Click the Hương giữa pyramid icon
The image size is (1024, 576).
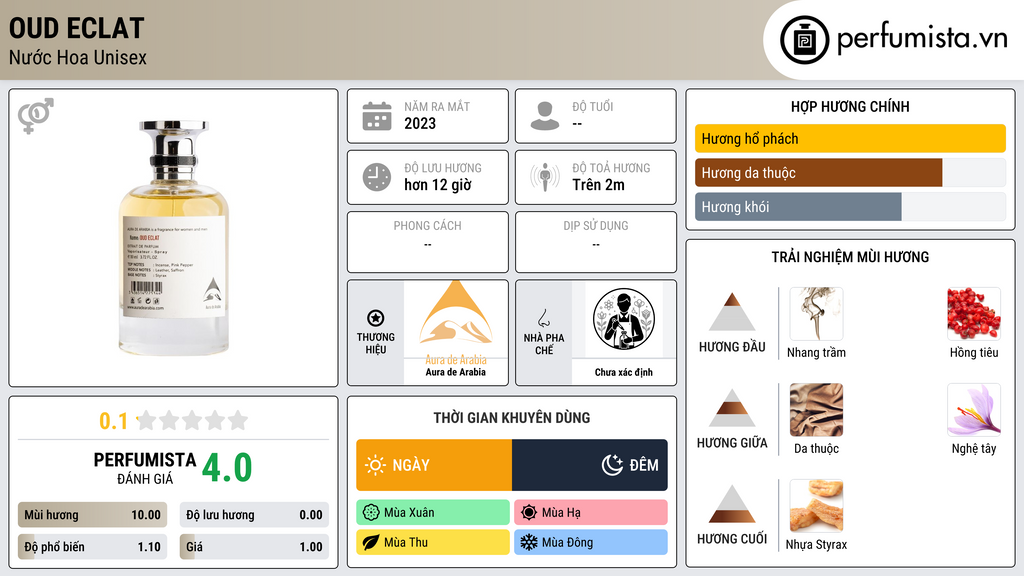pos(732,408)
